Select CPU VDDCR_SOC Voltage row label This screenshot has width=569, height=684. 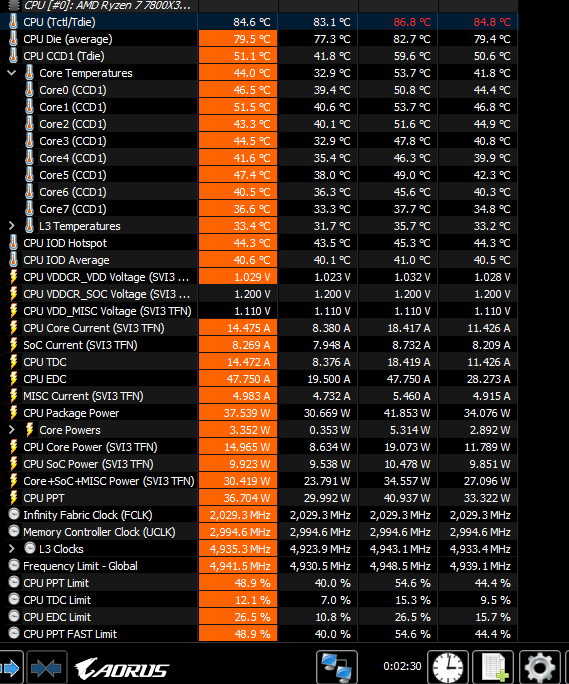106,294
